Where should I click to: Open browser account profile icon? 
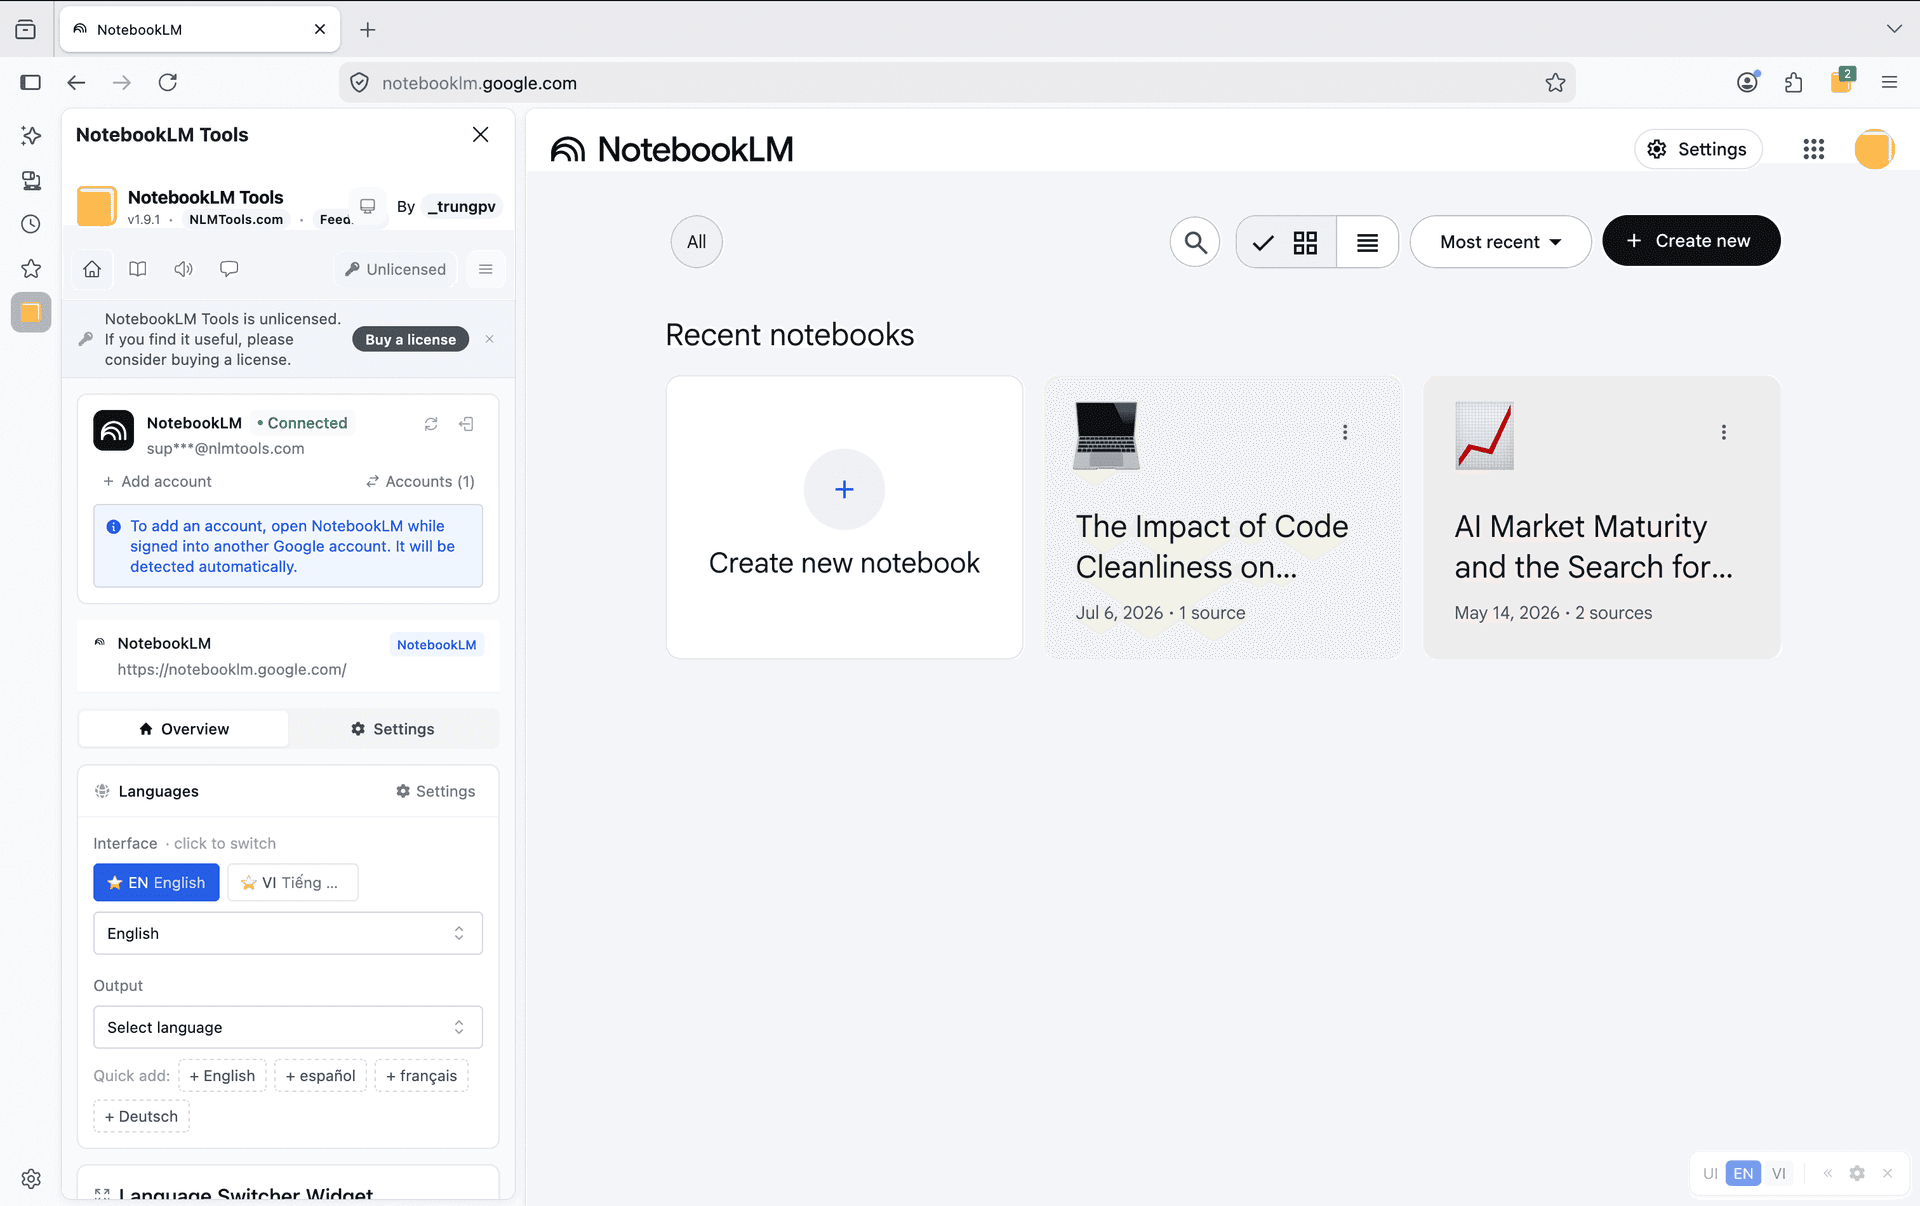click(x=1747, y=82)
